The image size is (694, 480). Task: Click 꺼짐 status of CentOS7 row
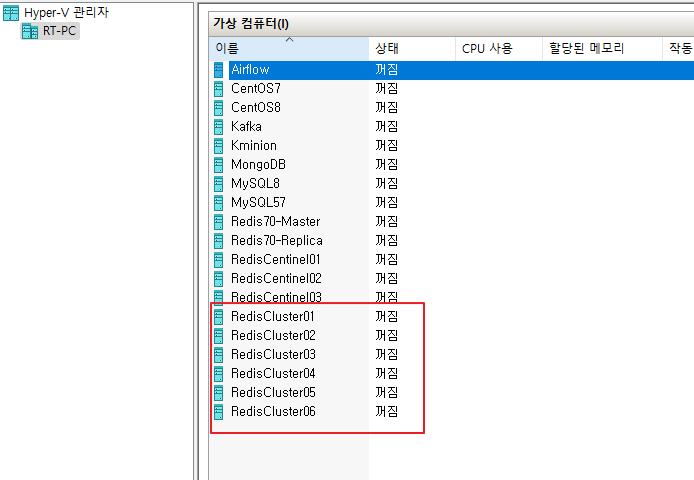click(x=386, y=89)
